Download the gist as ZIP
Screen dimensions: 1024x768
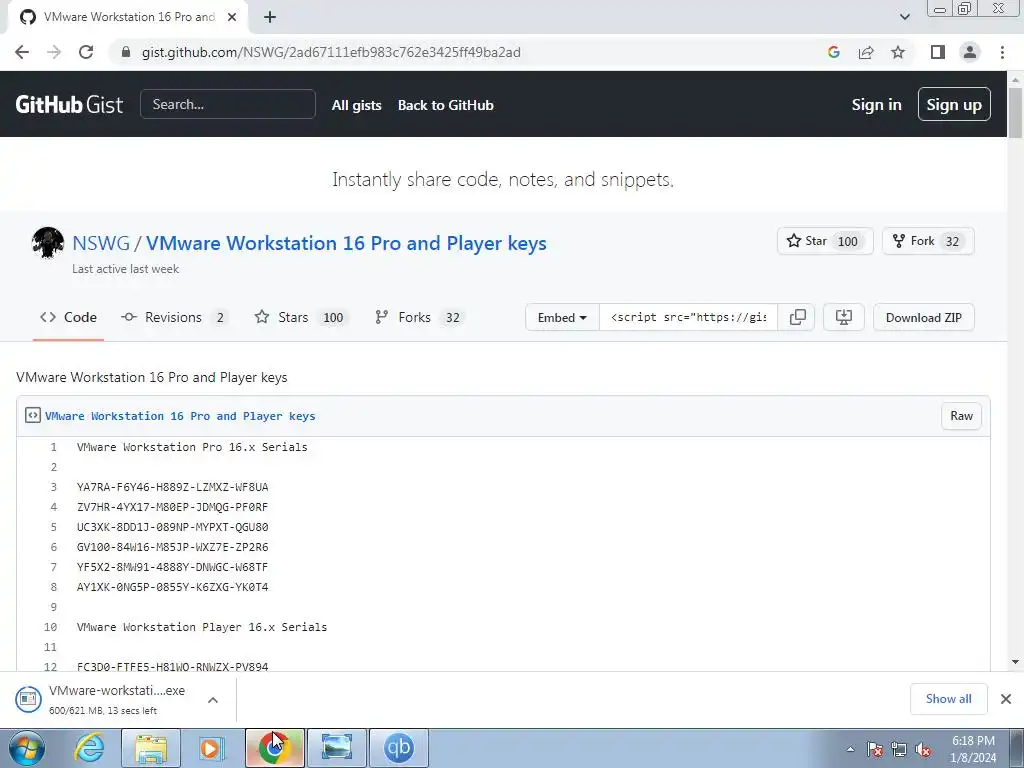[x=923, y=317]
